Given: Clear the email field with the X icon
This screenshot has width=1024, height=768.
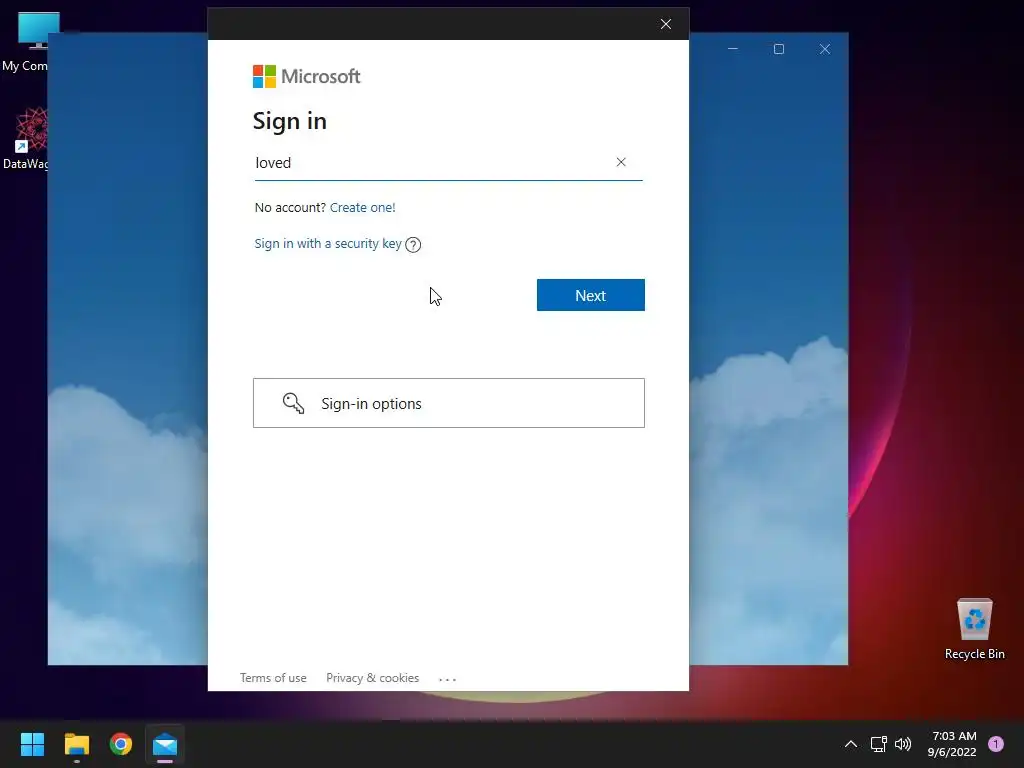Looking at the screenshot, I should point(621,162).
